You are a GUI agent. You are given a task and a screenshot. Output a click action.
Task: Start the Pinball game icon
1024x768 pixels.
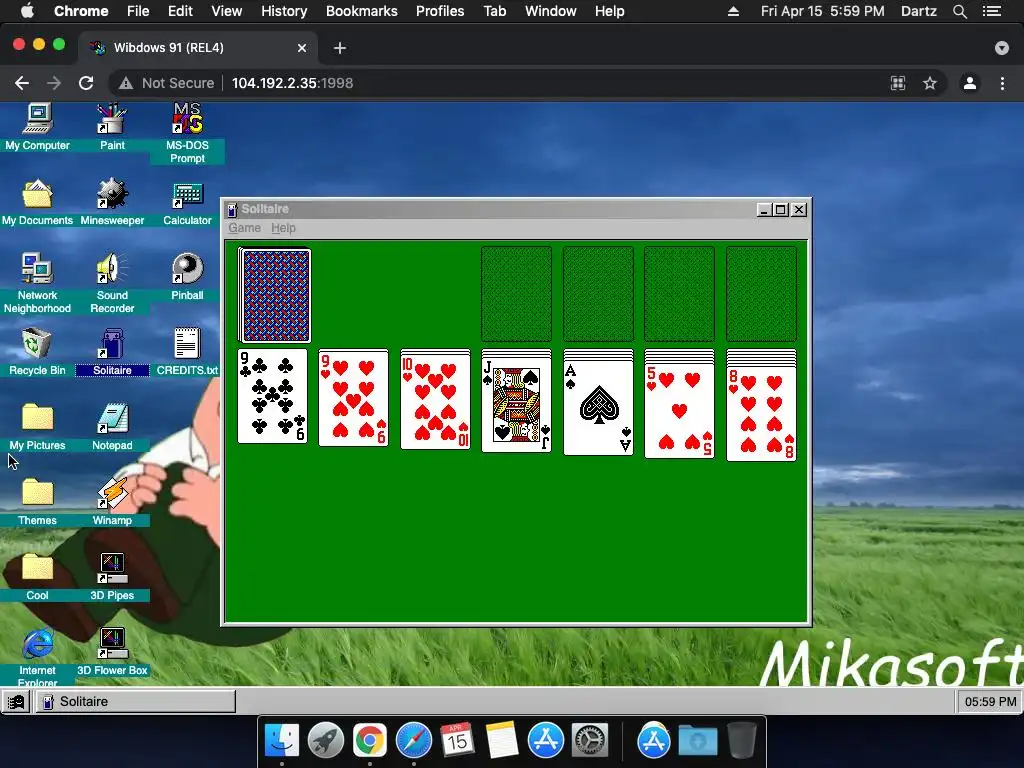tap(187, 277)
